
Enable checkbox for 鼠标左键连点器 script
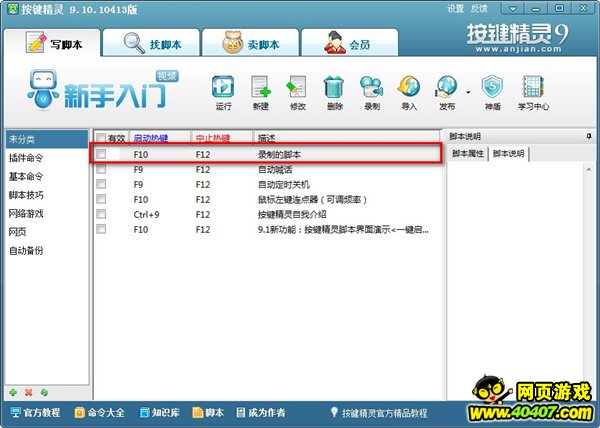tap(101, 199)
